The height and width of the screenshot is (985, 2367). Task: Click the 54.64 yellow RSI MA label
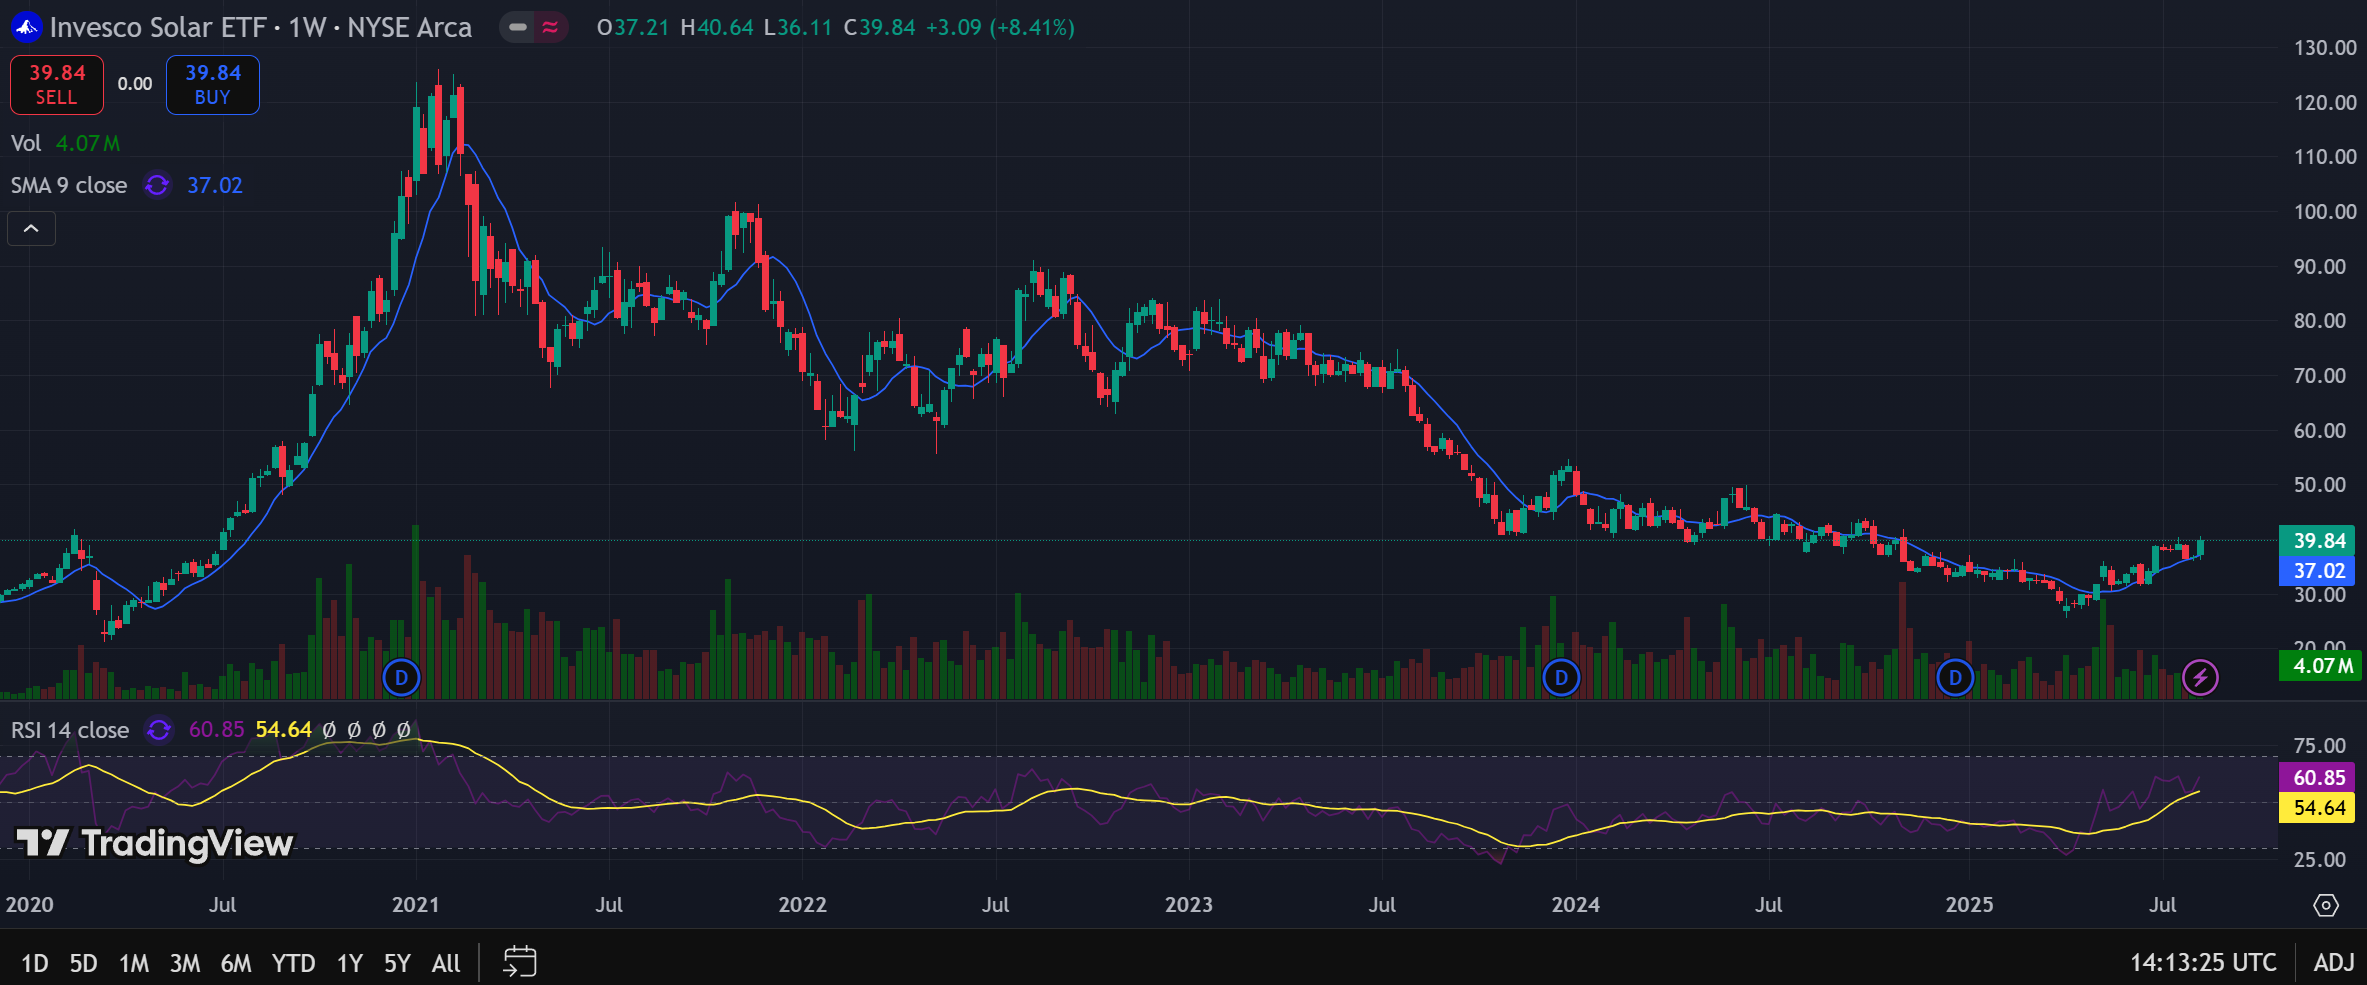(2317, 808)
